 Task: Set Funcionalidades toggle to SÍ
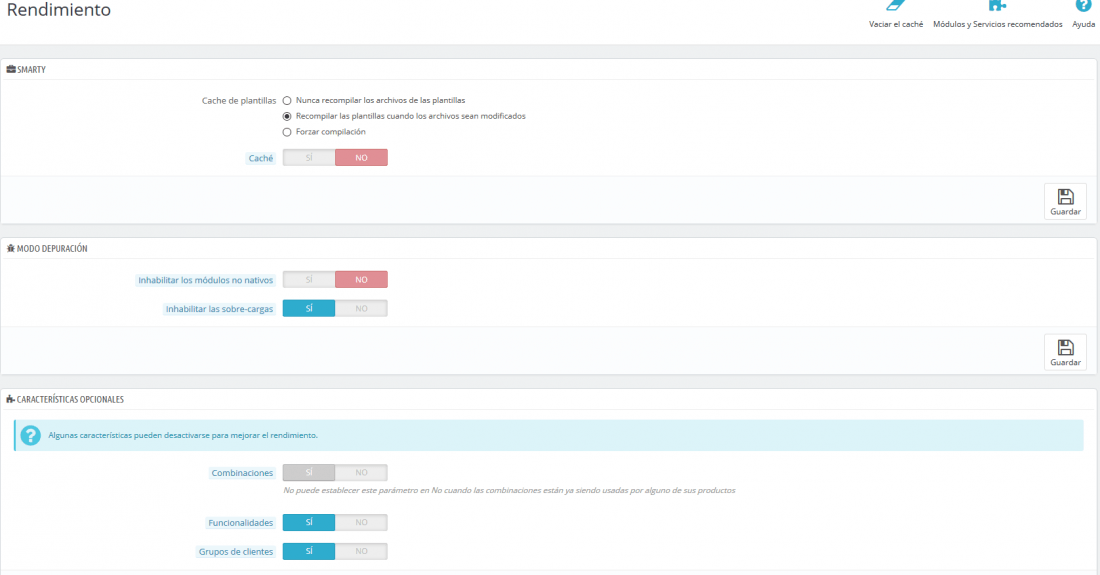coord(309,522)
